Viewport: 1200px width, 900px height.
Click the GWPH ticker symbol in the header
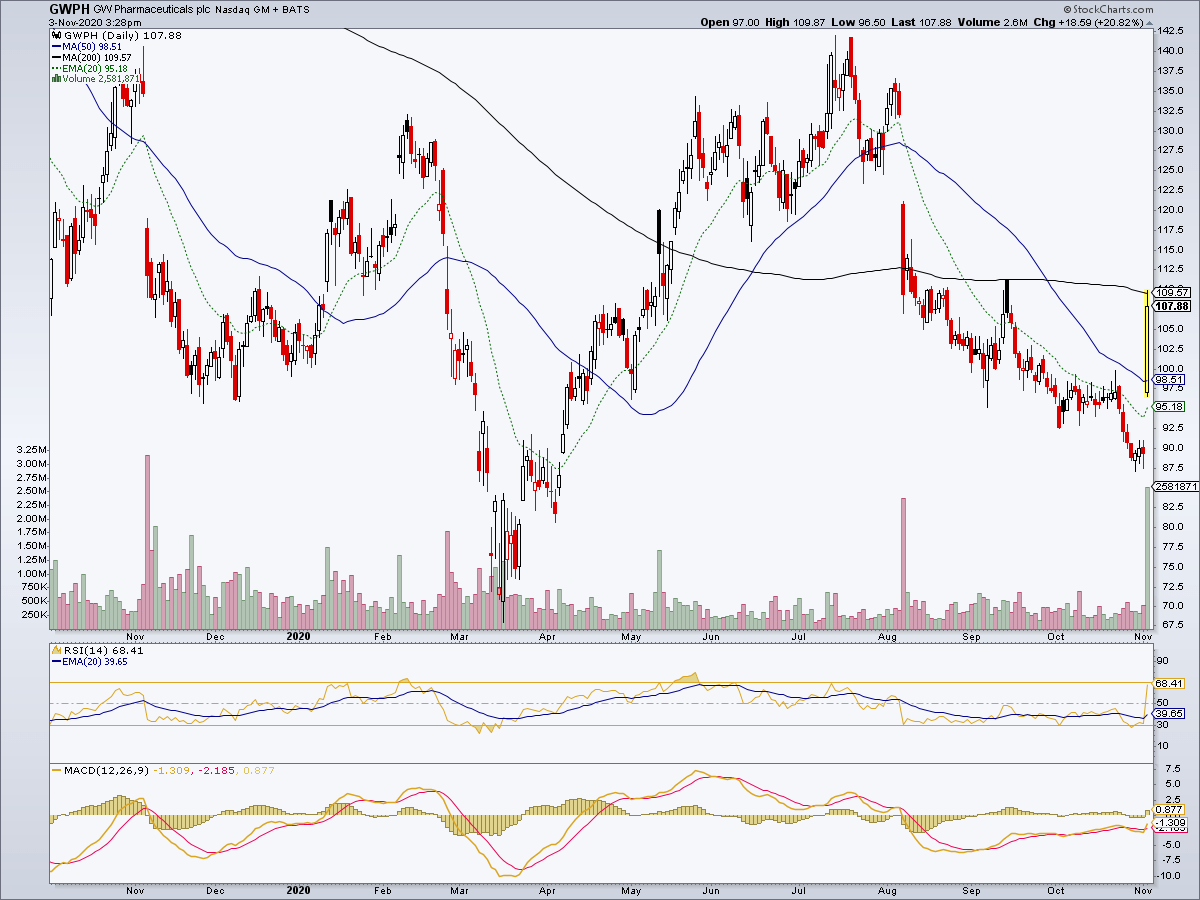tap(68, 9)
